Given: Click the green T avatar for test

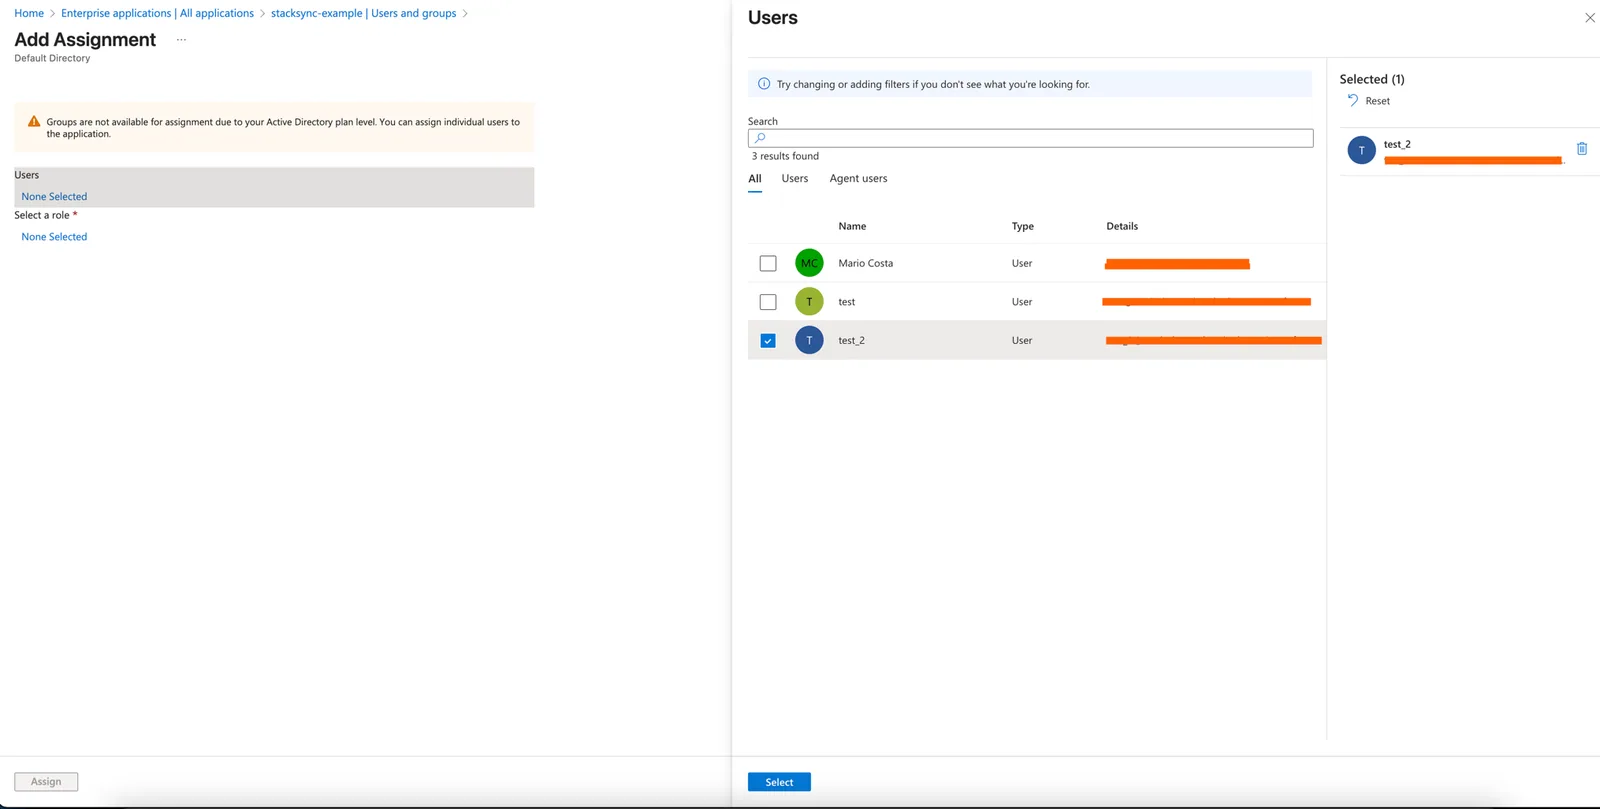Looking at the screenshot, I should point(809,302).
